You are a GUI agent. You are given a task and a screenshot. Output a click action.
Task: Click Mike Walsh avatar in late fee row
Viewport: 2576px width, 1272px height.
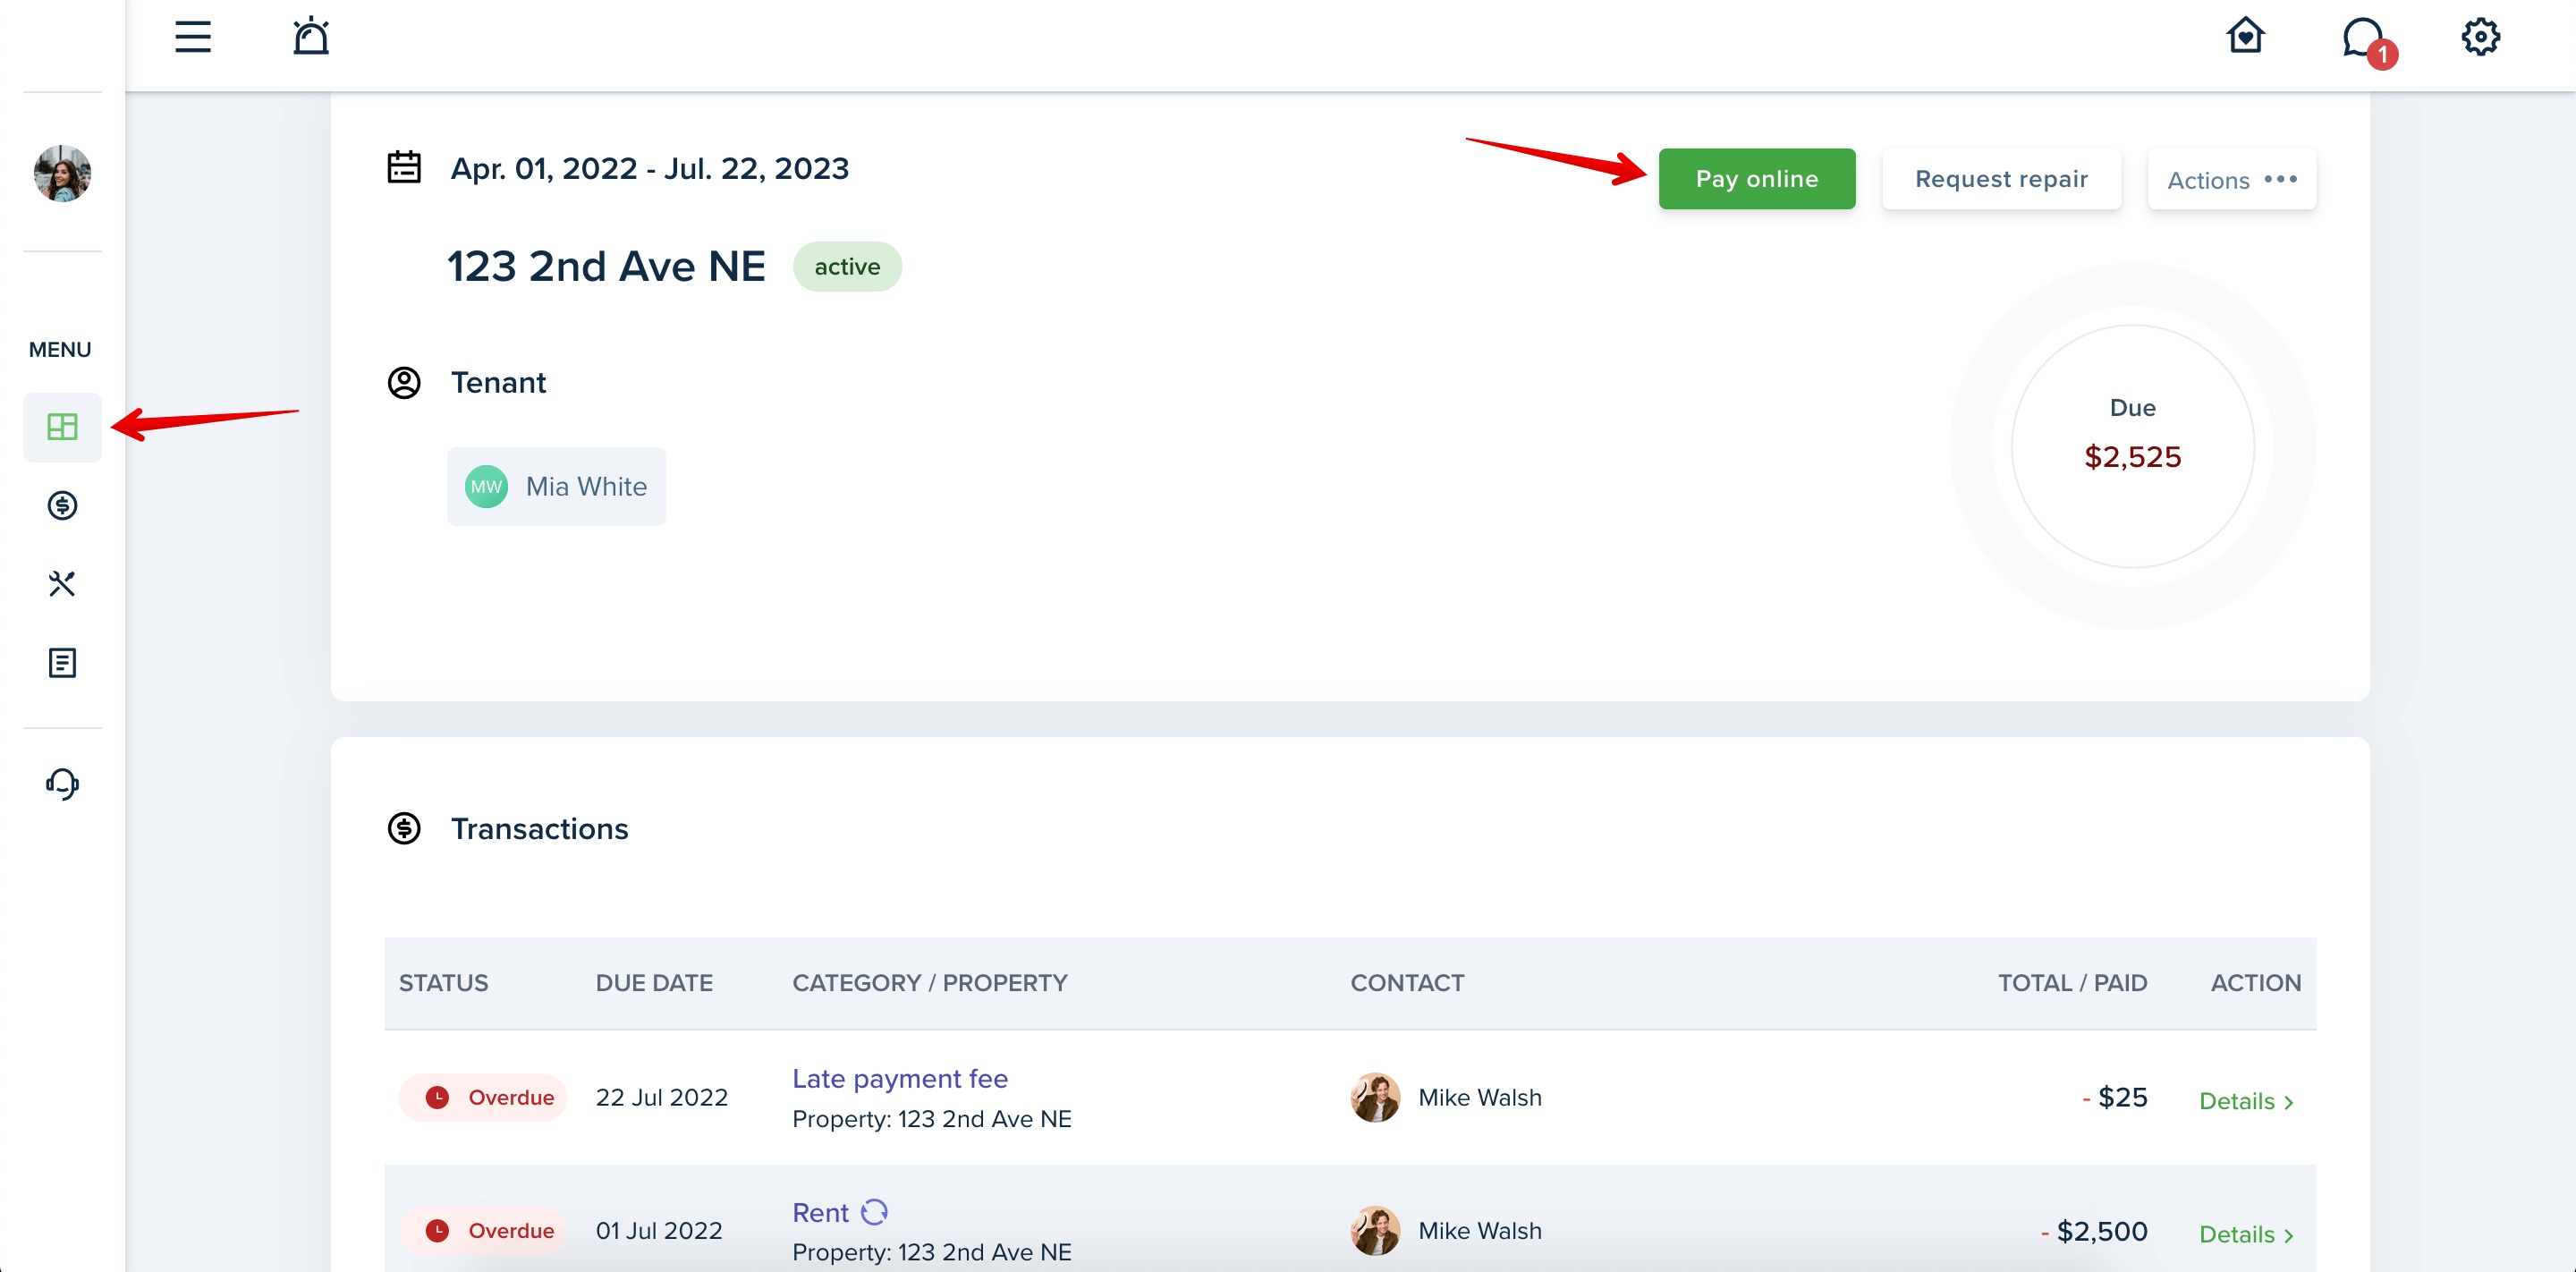pyautogui.click(x=1375, y=1097)
